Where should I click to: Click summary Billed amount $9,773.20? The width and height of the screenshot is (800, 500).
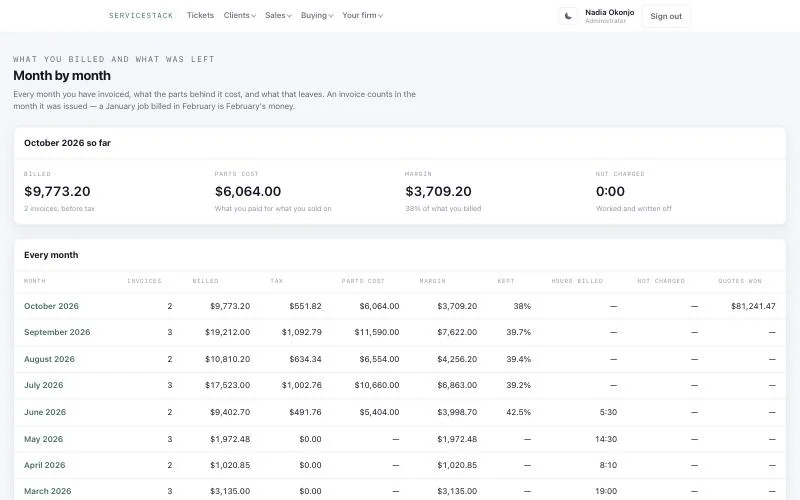pos(57,191)
